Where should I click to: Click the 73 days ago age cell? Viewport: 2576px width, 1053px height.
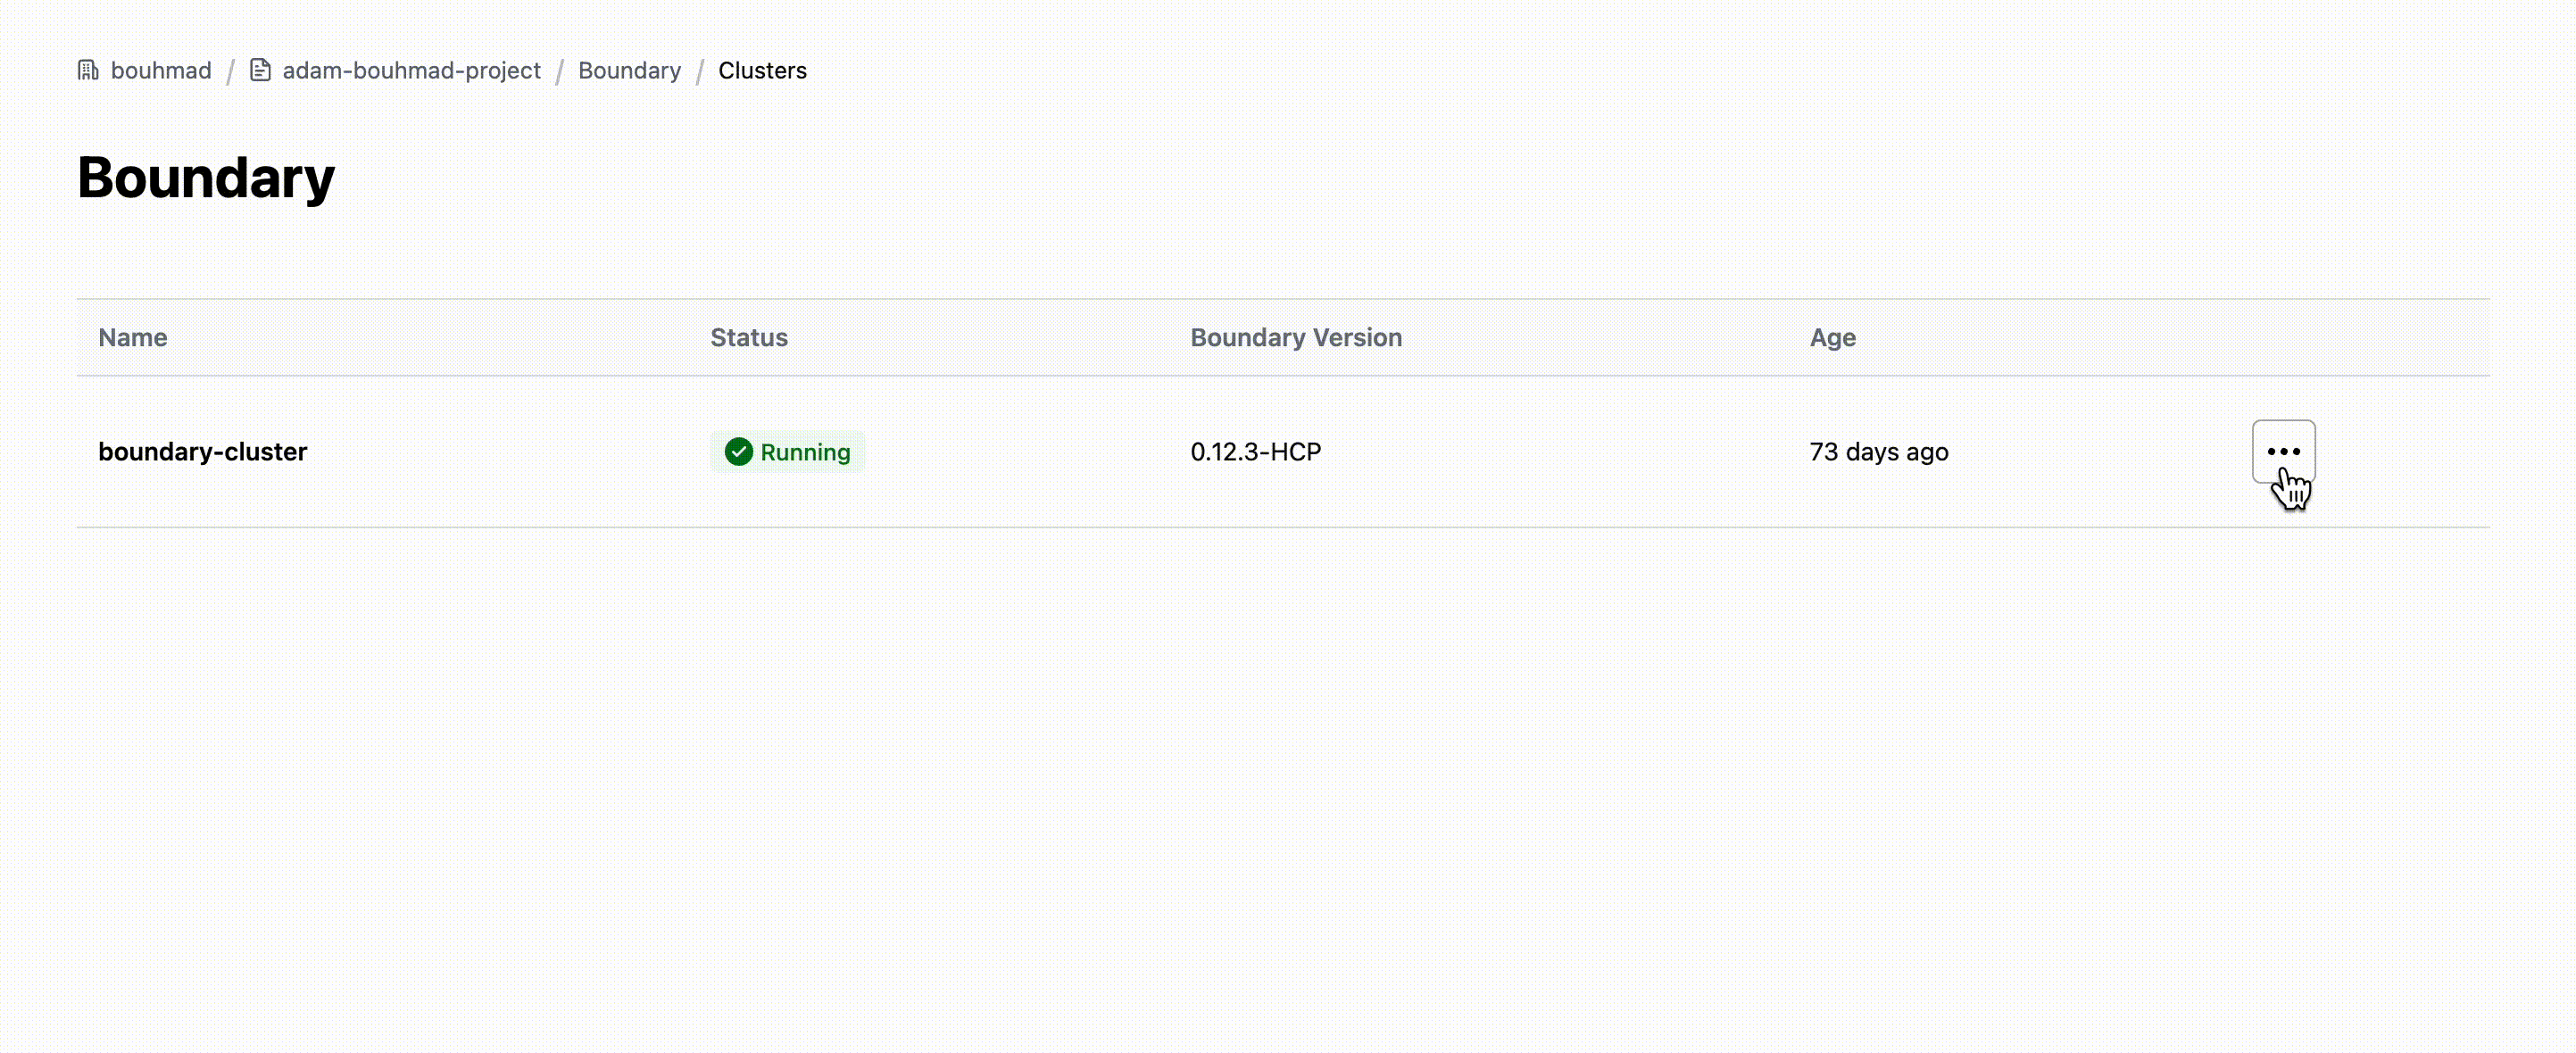1878,452
